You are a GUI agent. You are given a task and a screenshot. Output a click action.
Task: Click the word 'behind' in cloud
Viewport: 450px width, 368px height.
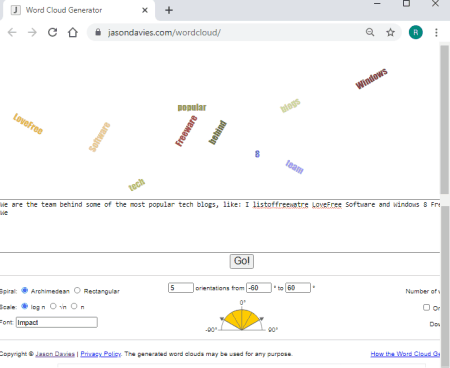click(217, 132)
